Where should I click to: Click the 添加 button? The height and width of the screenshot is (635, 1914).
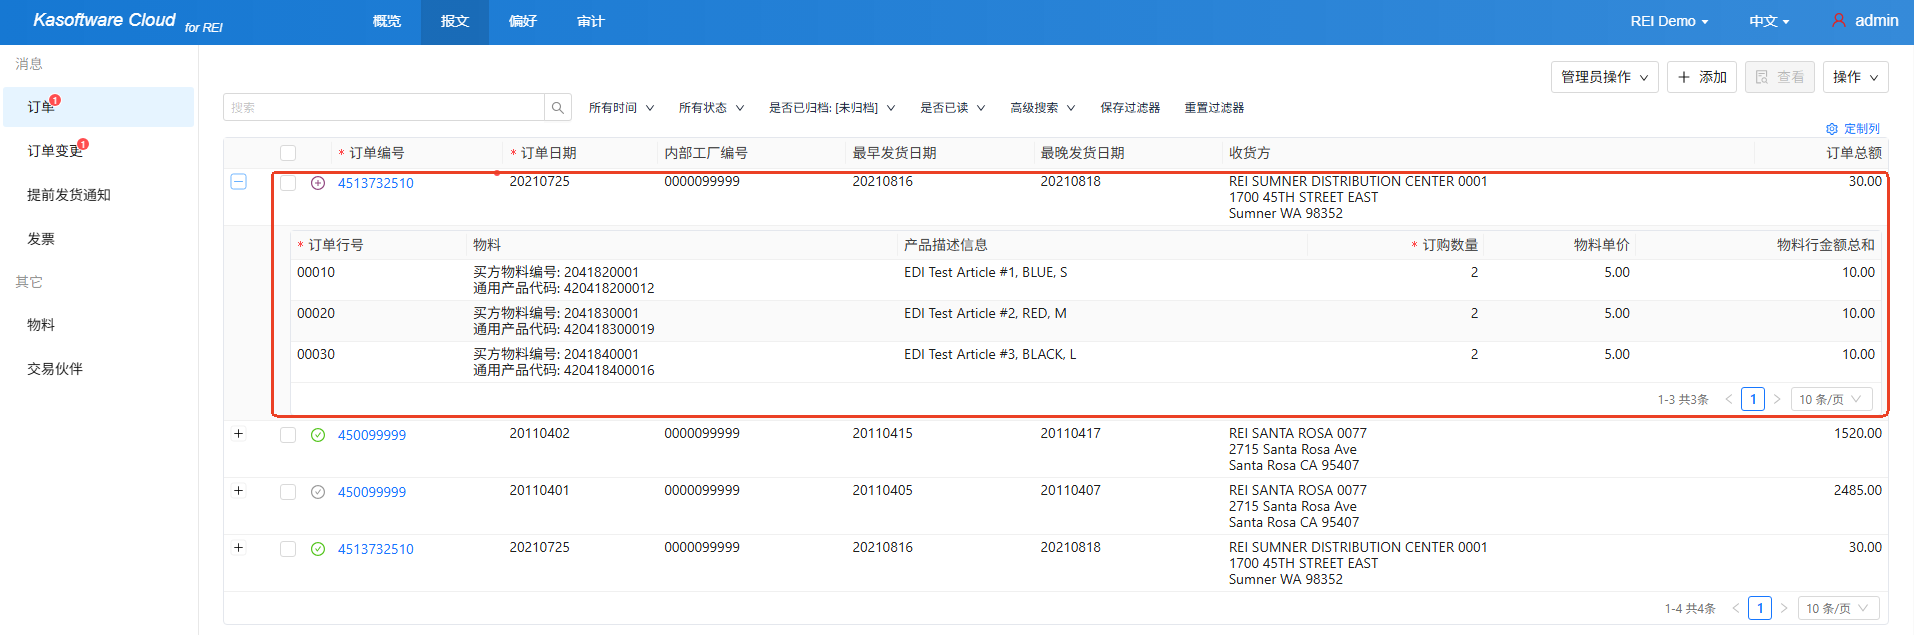pyautogui.click(x=1702, y=77)
